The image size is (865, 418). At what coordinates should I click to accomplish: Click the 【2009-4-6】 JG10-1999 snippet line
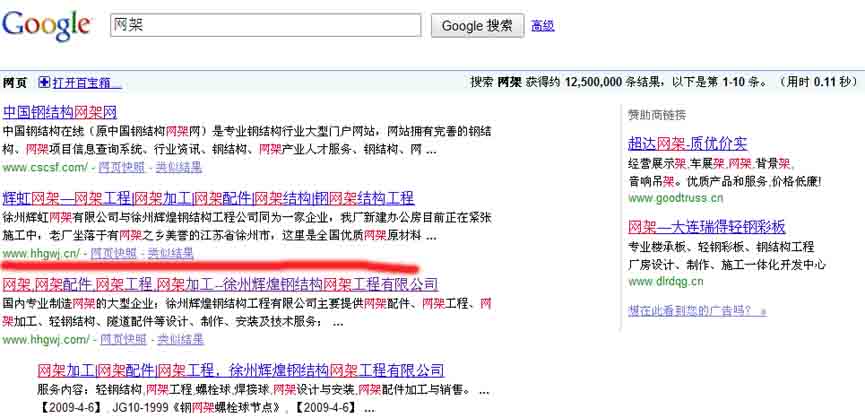[206, 409]
